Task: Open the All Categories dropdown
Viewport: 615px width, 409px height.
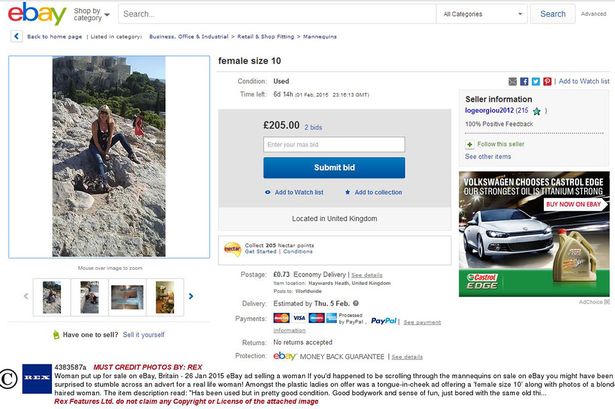Action: click(481, 14)
